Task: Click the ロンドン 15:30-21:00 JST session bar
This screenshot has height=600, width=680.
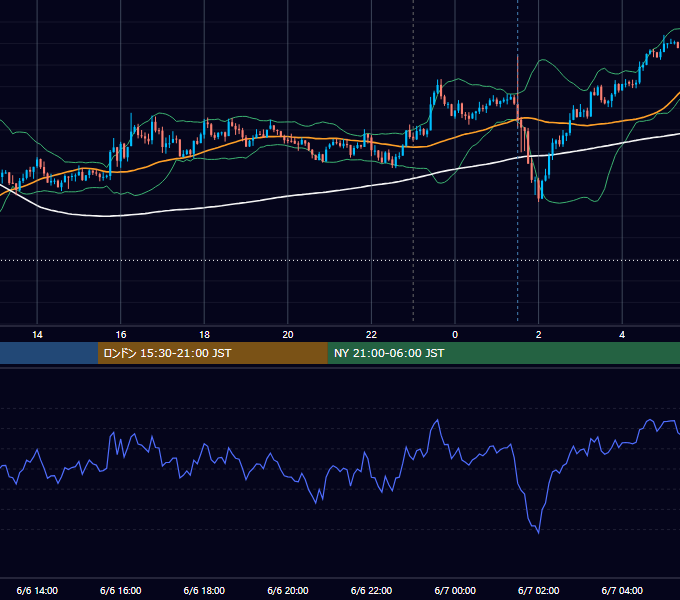Action: click(x=212, y=353)
